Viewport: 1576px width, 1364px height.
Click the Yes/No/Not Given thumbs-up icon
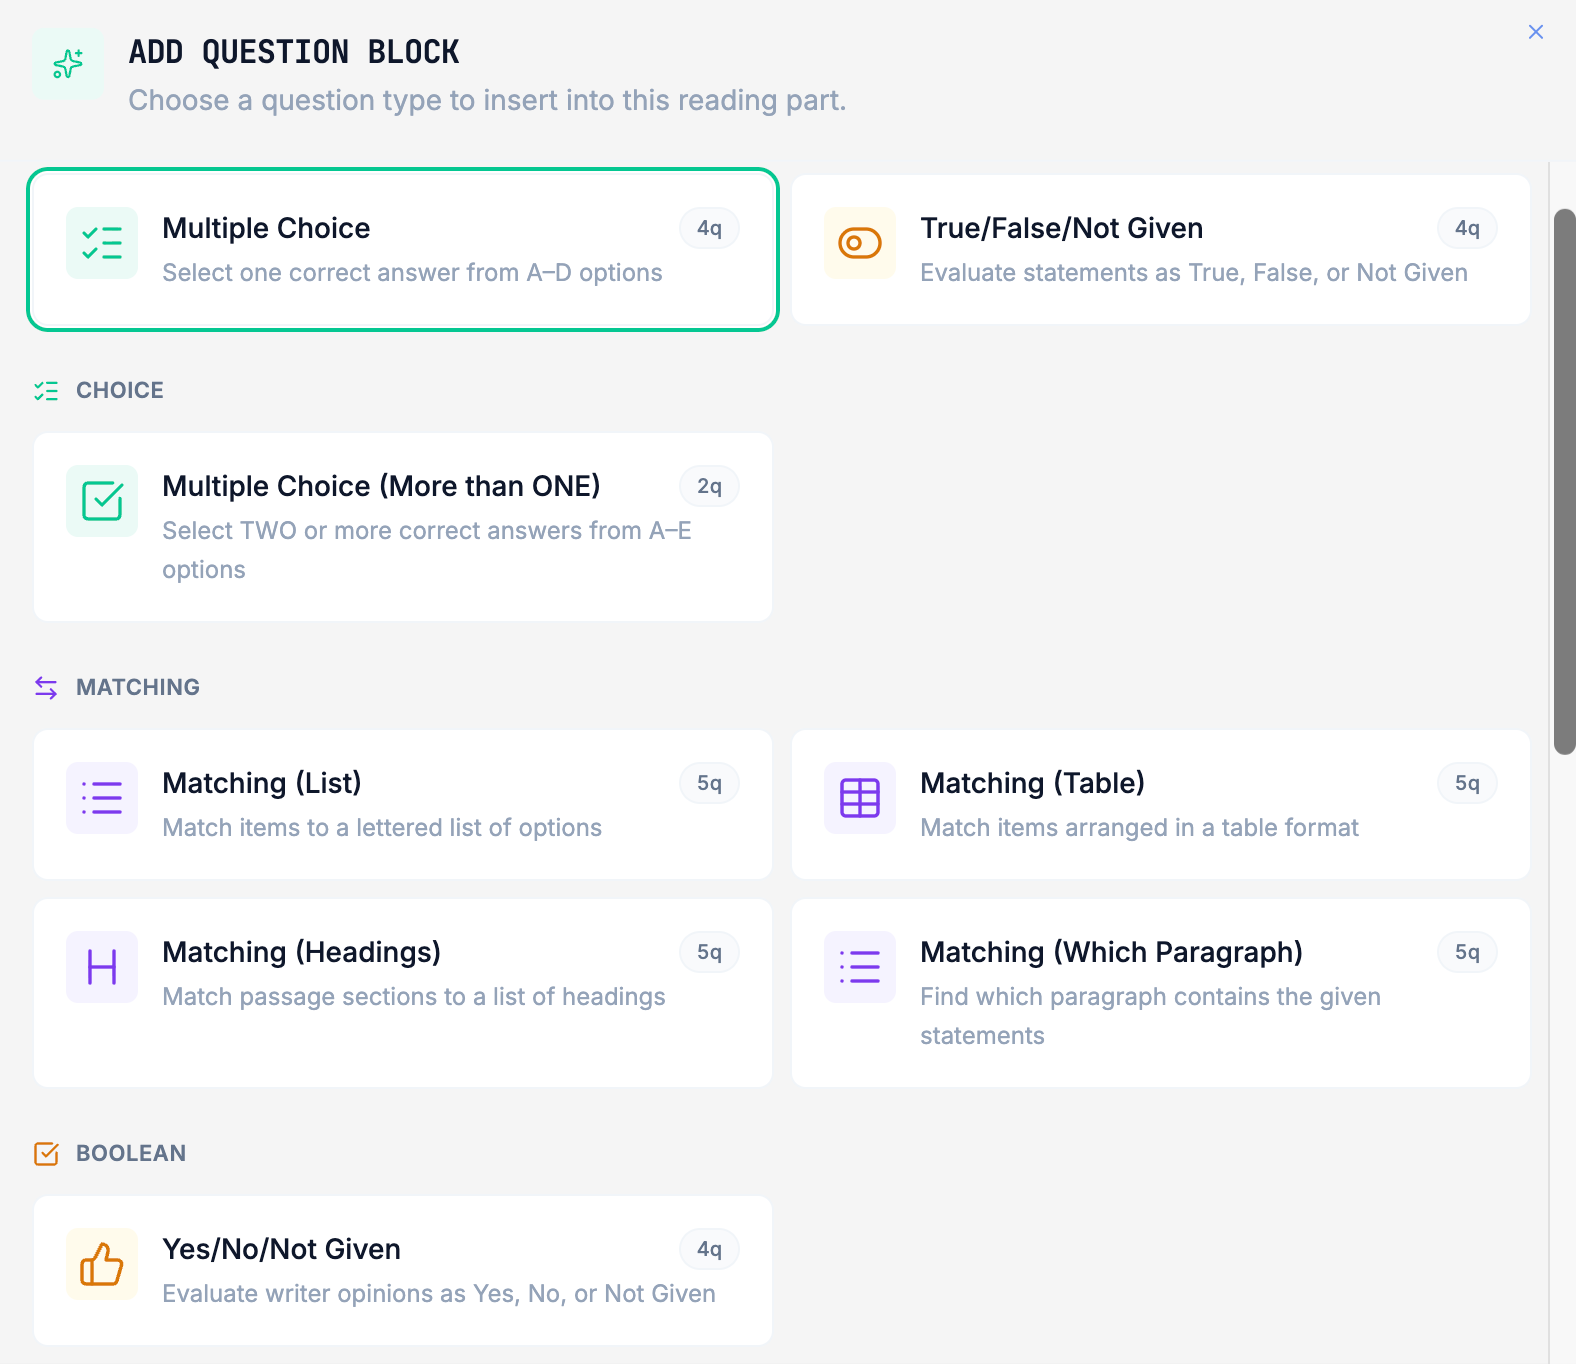[102, 1264]
